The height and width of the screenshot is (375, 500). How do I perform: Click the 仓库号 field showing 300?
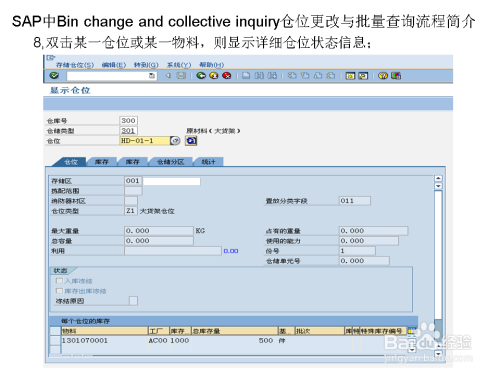click(x=128, y=120)
